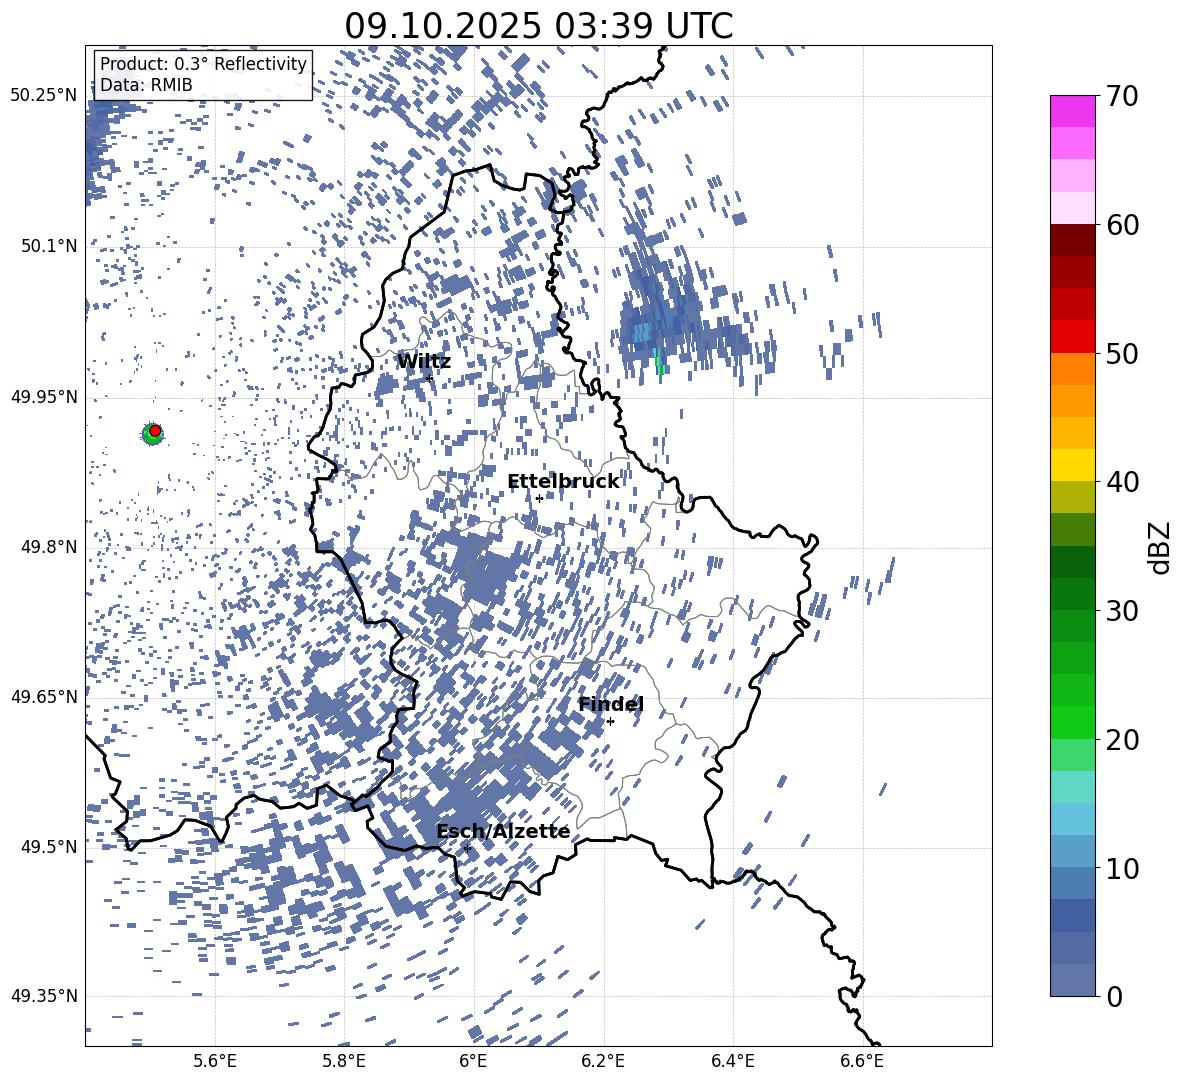Click the 49.8°N latitude label
The width and height of the screenshot is (1184, 1081).
[x=50, y=547]
